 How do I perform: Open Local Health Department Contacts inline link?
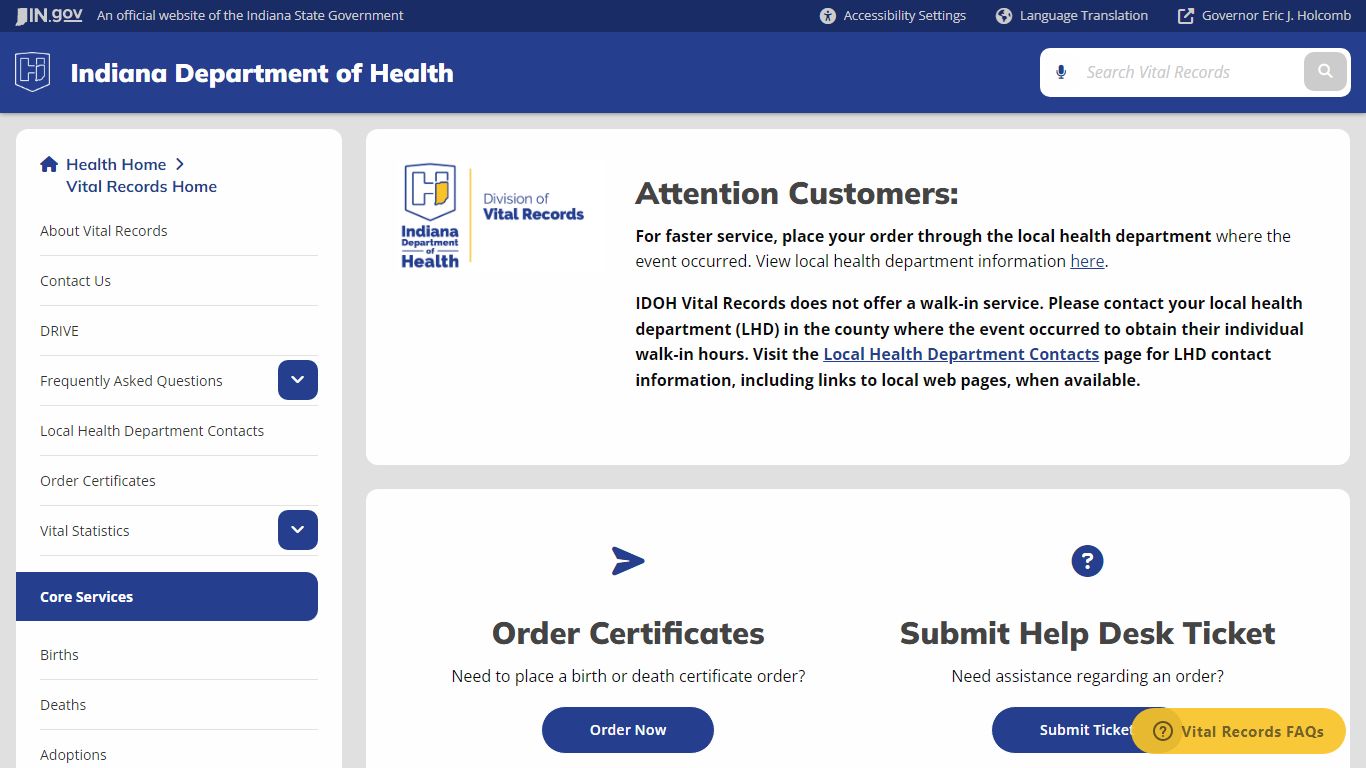(x=961, y=354)
